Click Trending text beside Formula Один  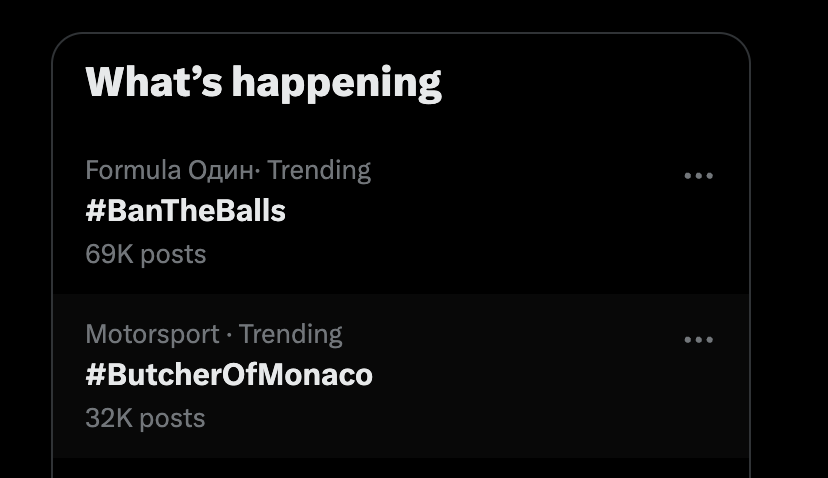click(319, 170)
